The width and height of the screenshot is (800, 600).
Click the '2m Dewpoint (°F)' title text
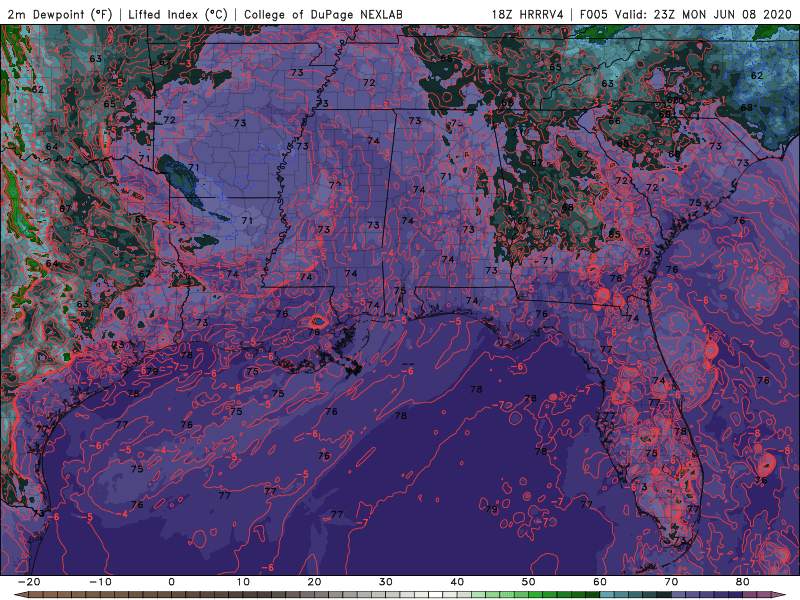pyautogui.click(x=60, y=14)
